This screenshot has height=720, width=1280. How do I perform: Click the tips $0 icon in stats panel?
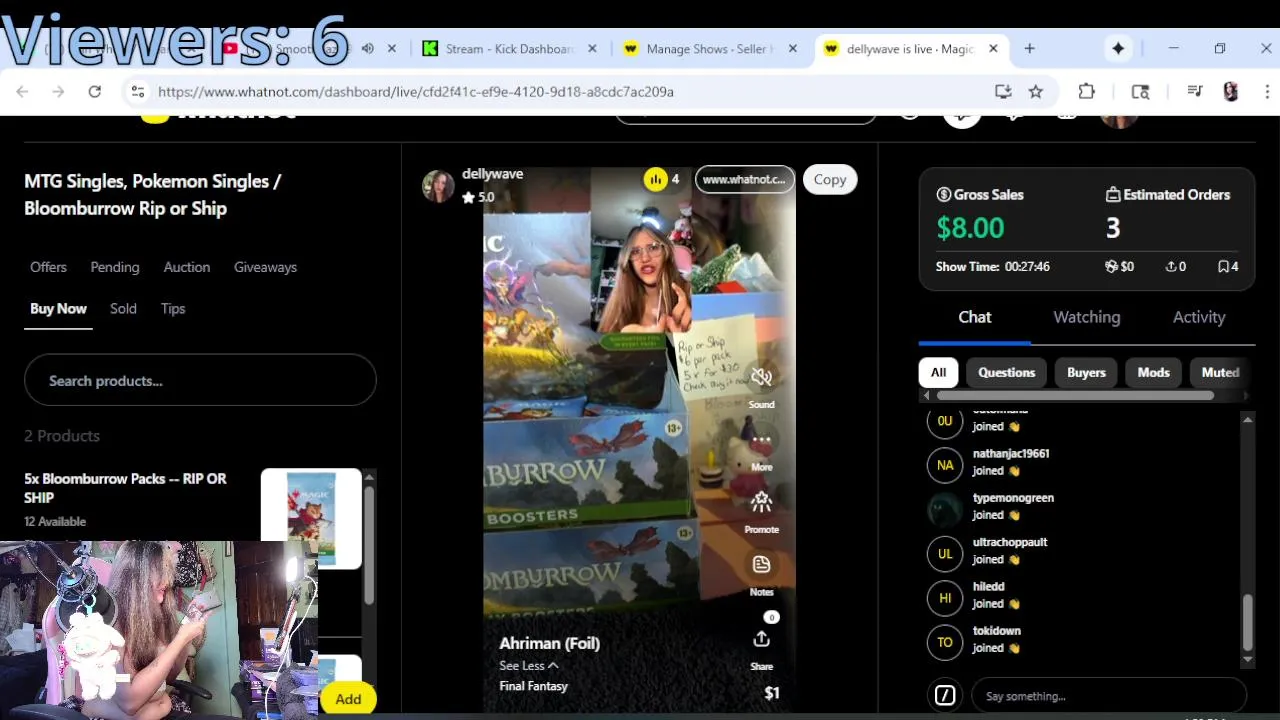click(1110, 267)
